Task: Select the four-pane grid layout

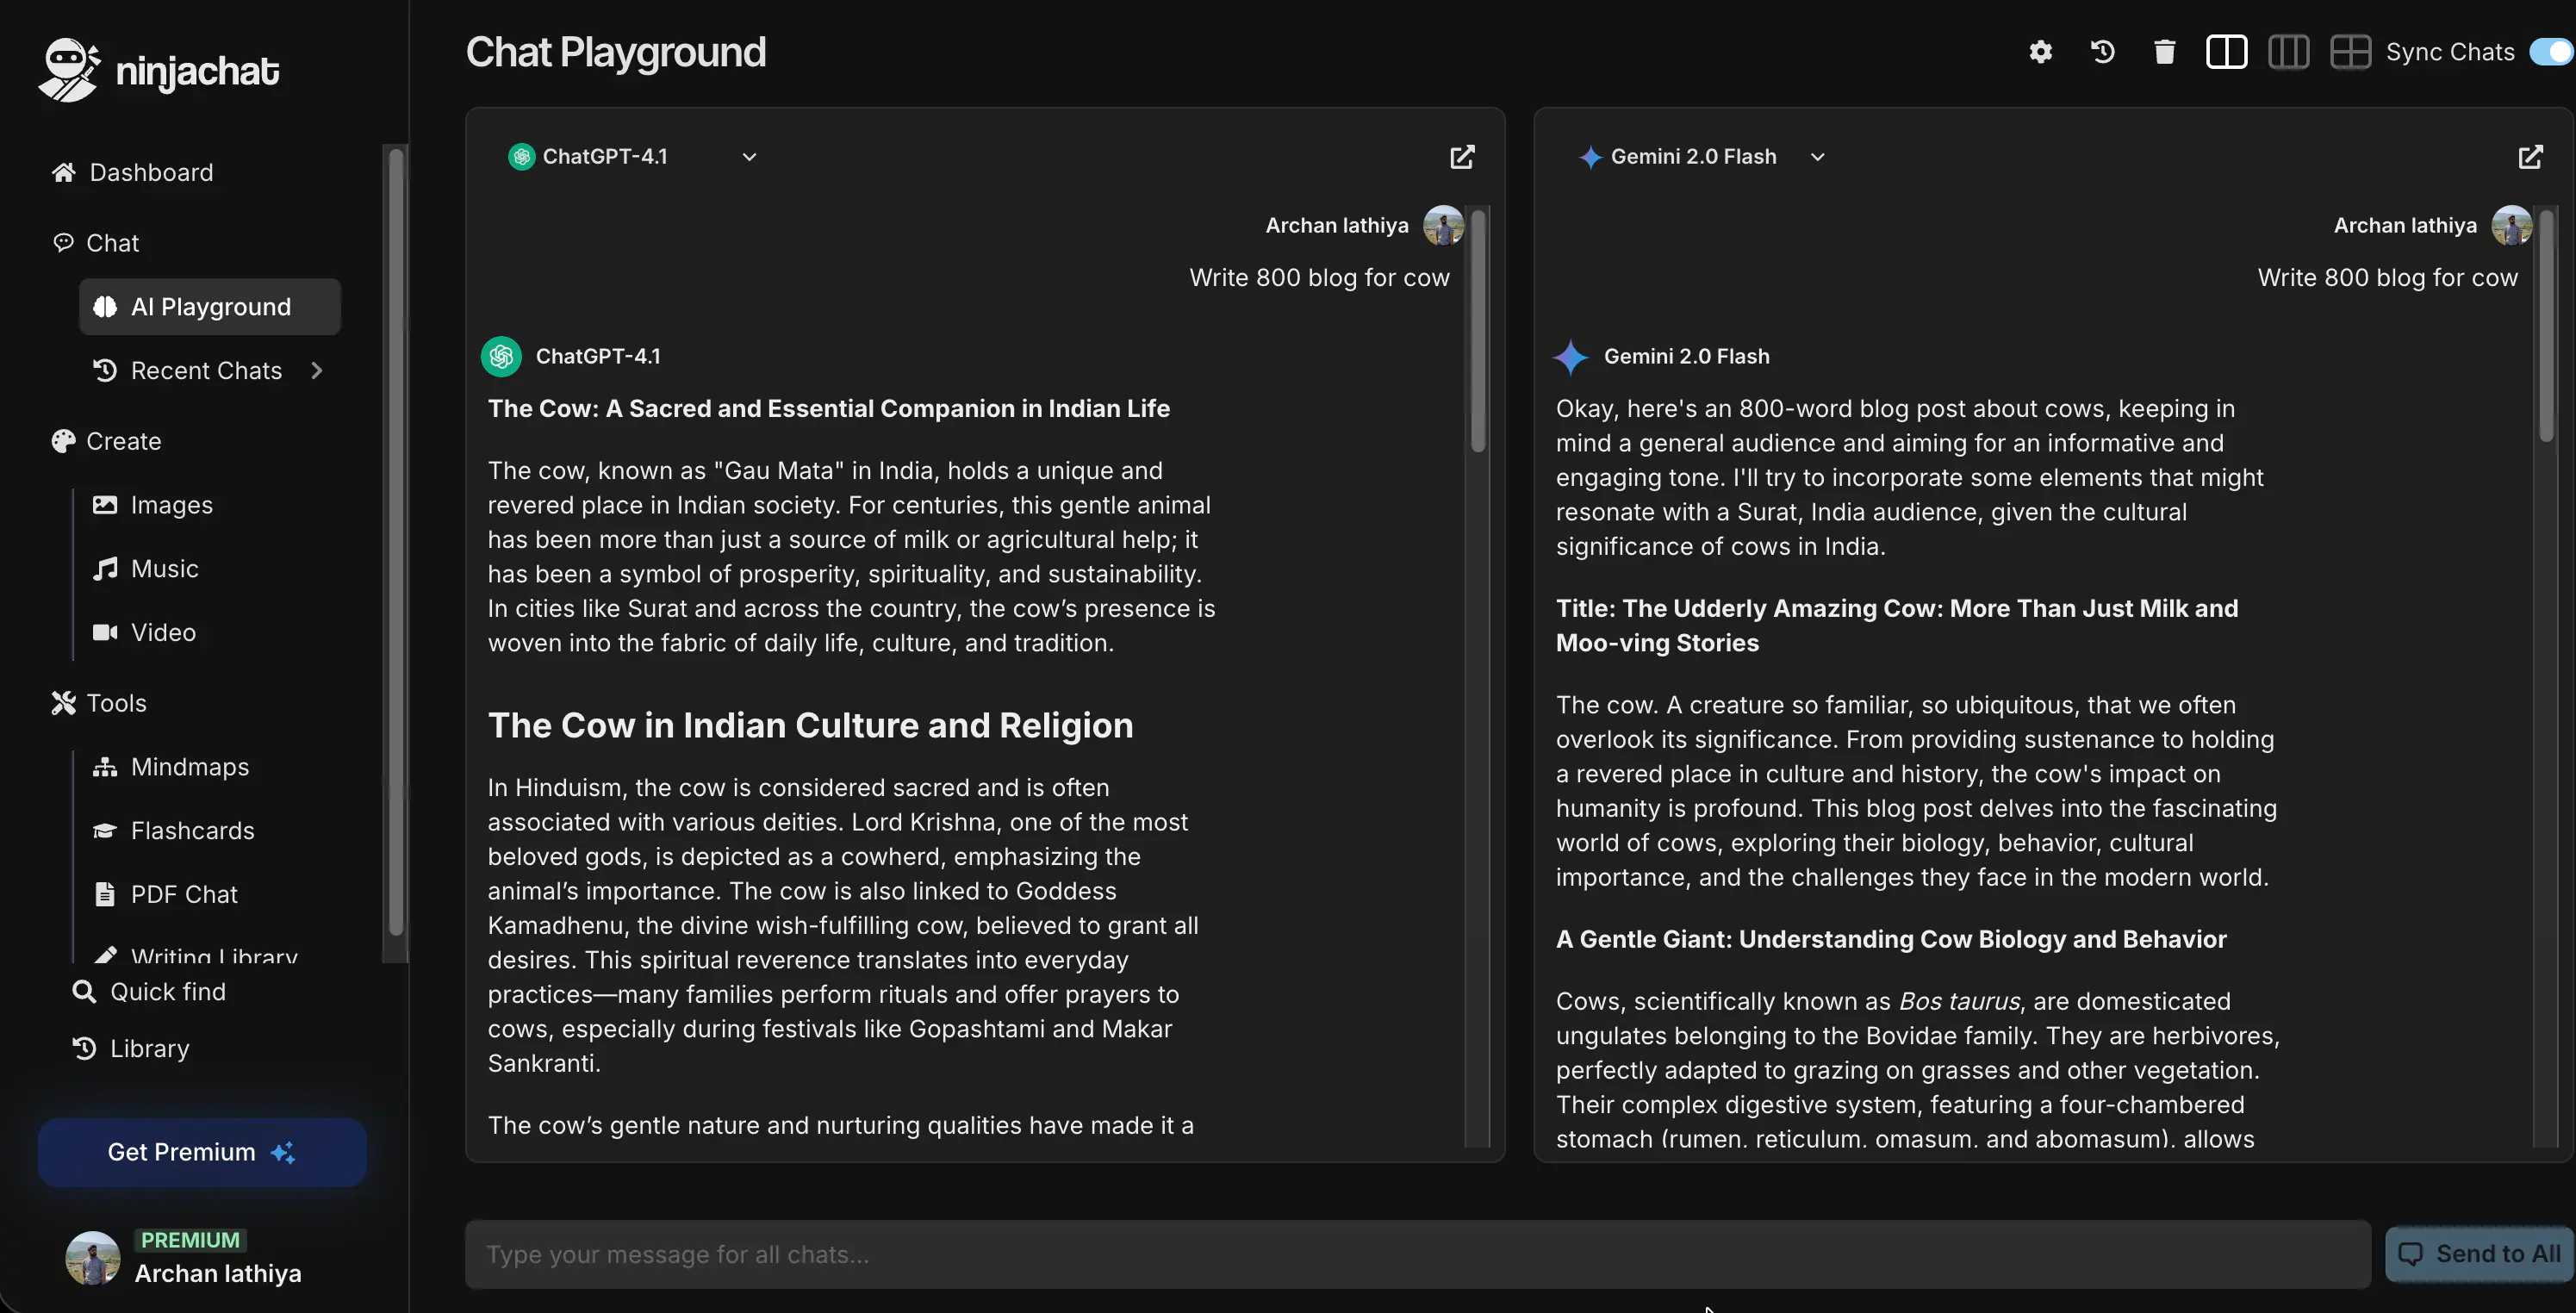Action: tap(2350, 52)
